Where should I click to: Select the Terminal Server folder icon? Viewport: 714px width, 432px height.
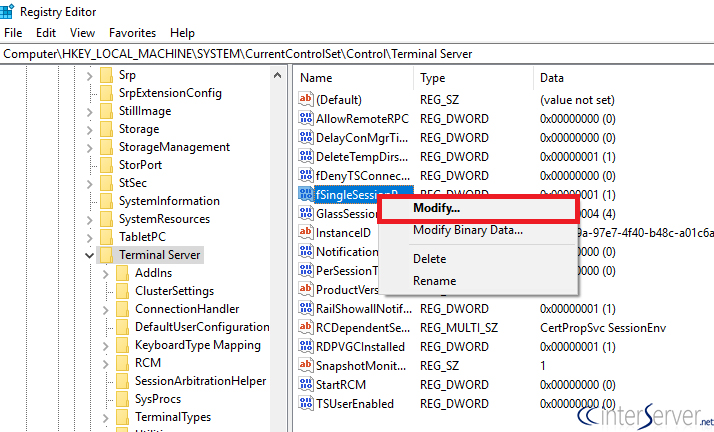point(107,255)
